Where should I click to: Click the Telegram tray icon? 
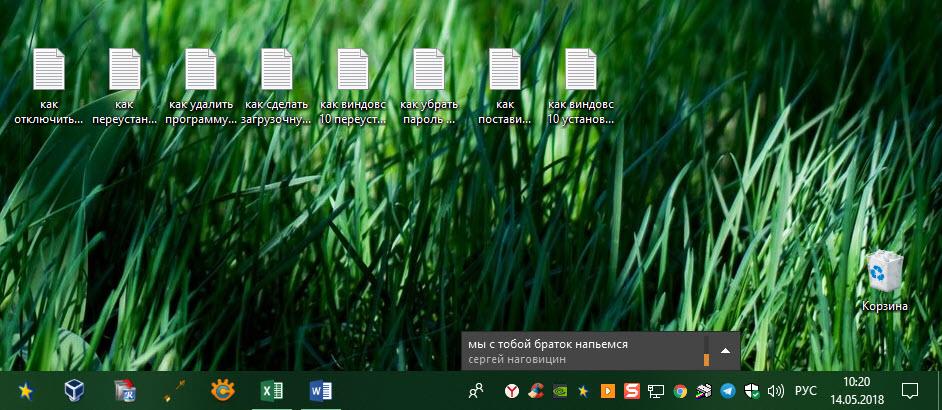coord(727,391)
